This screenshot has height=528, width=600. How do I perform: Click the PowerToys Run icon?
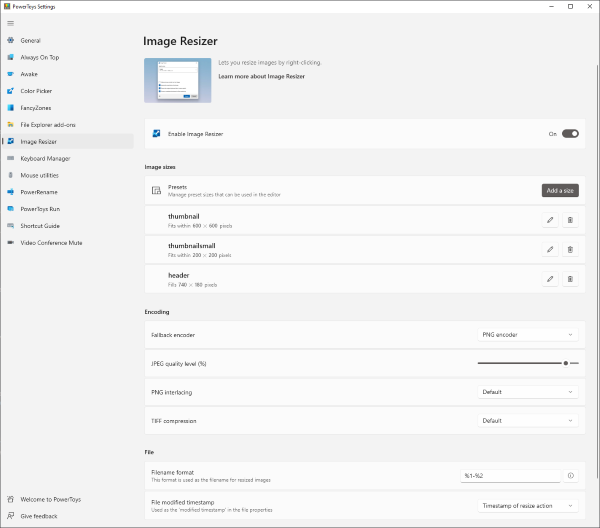click(x=11, y=209)
